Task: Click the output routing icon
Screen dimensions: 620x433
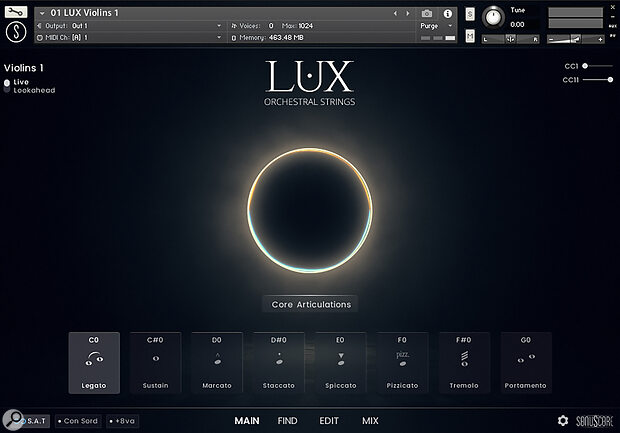Action: pos(39,26)
